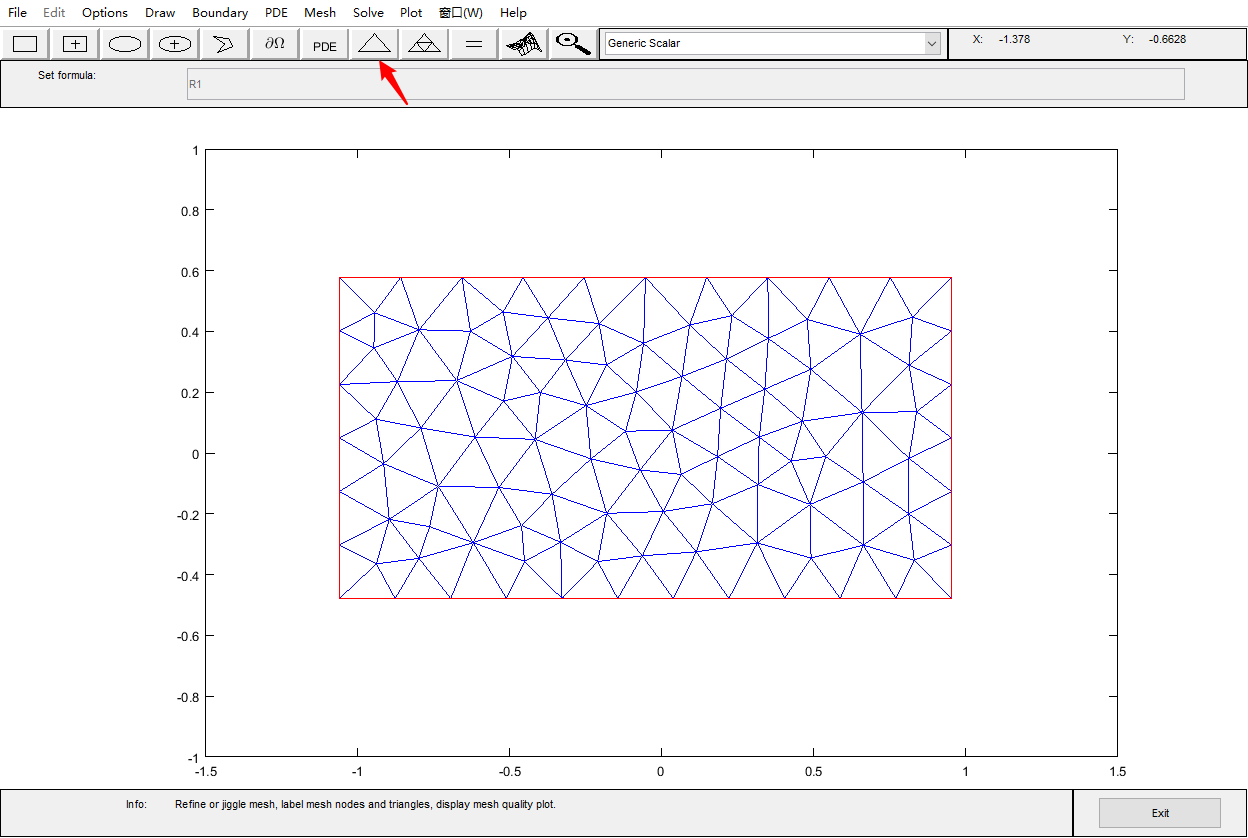This screenshot has width=1248, height=838.
Task: Open the Help menu
Action: click(513, 13)
